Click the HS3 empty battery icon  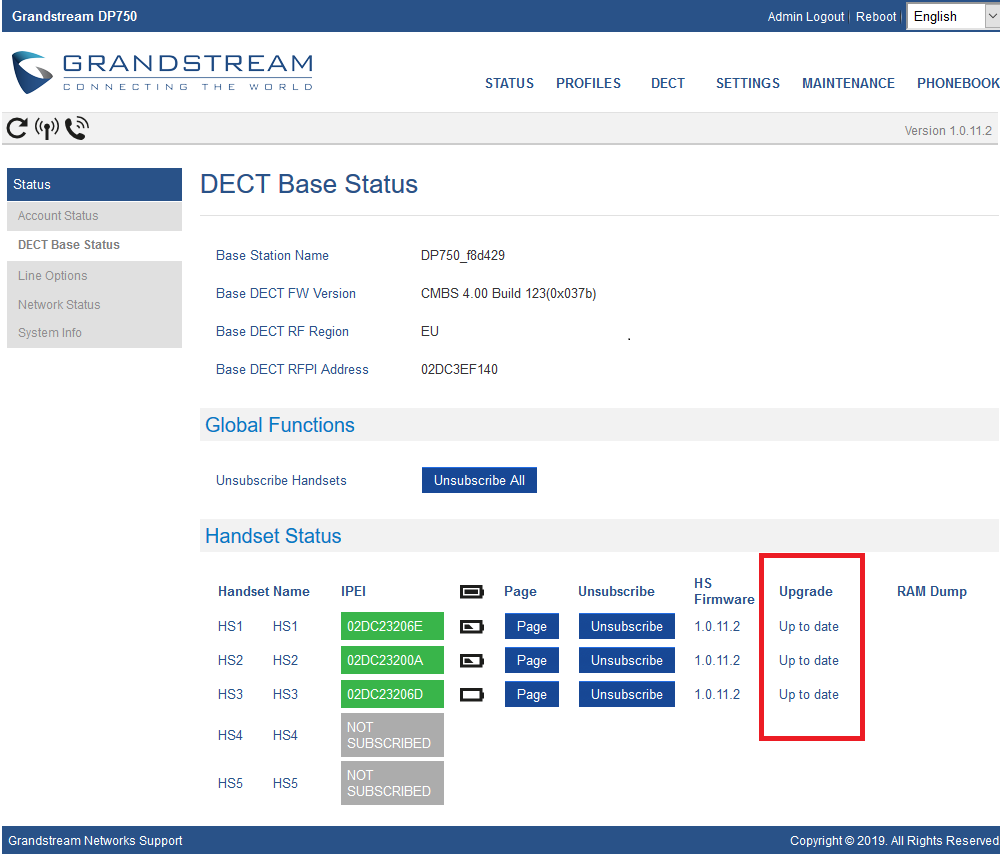471,695
